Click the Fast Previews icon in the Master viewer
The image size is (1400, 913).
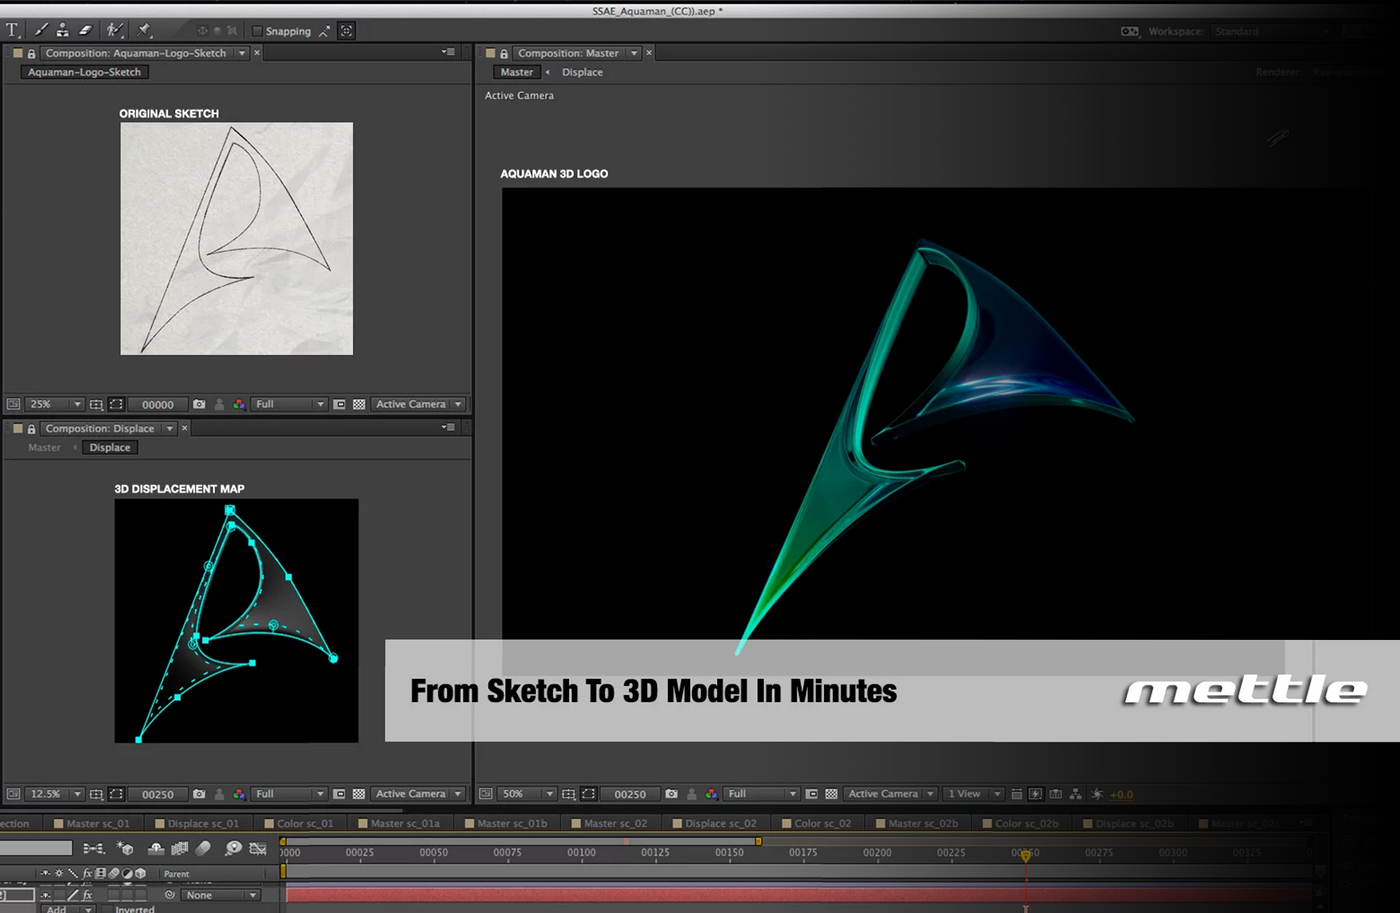[x=1035, y=794]
